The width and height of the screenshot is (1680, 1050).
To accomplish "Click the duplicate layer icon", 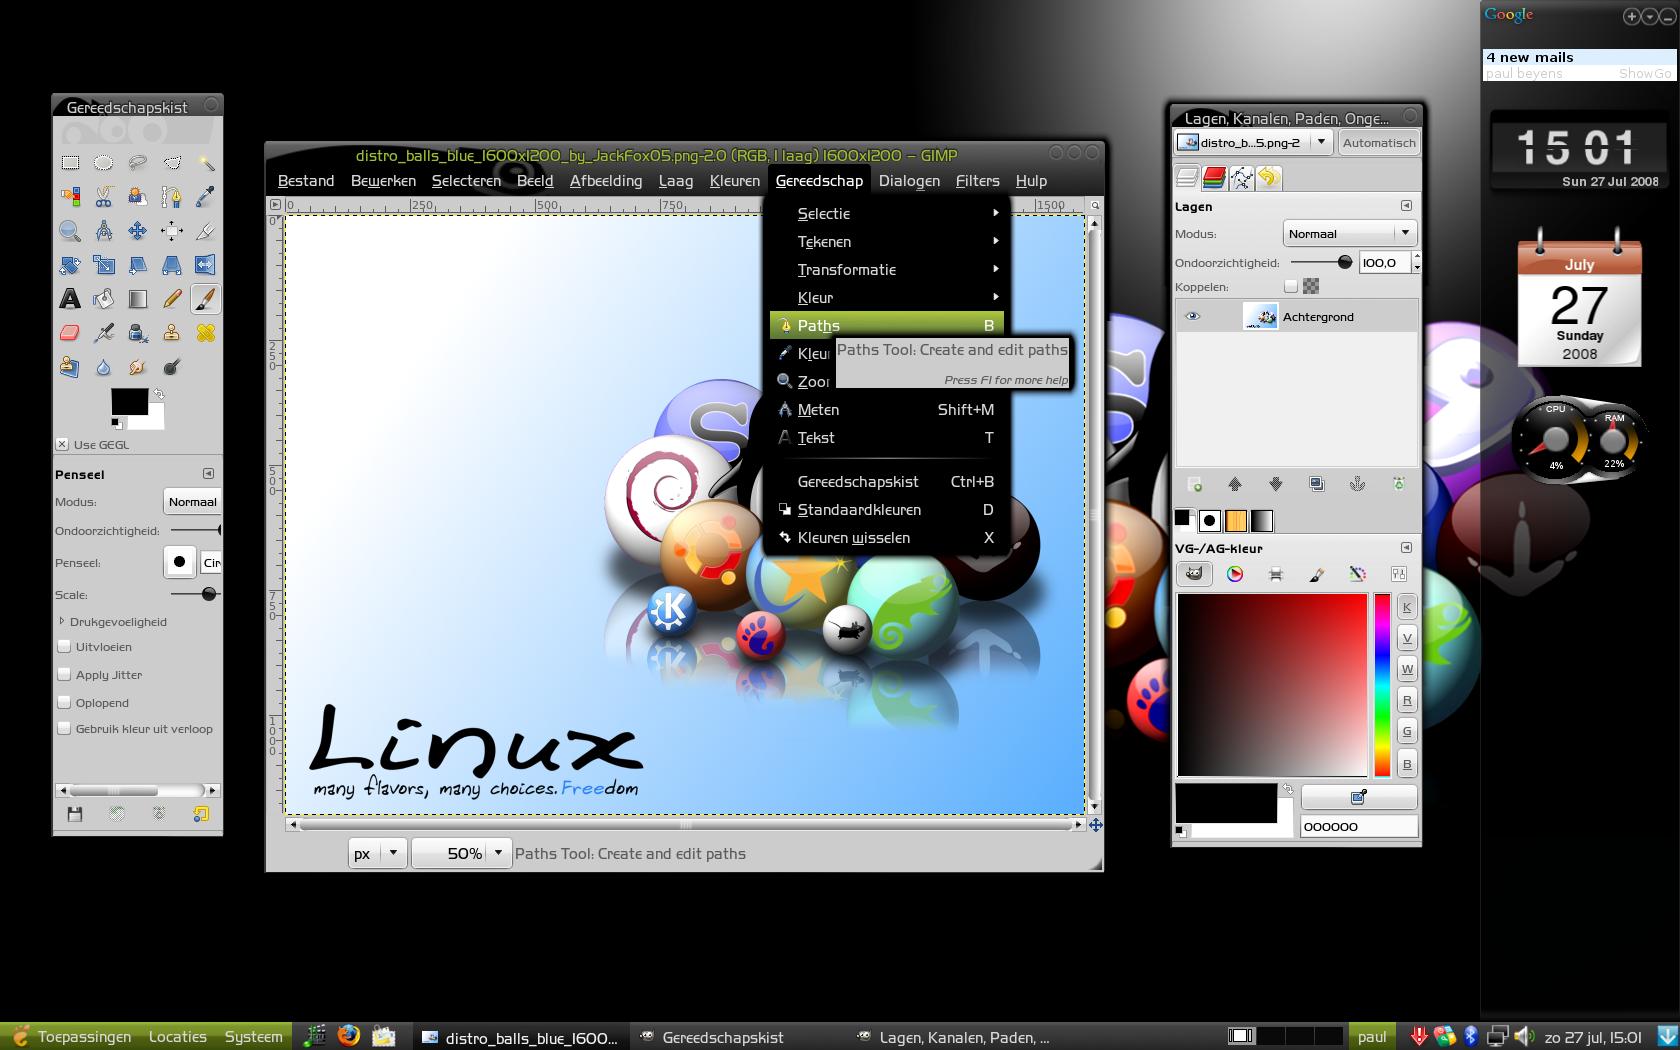I will coord(1317,484).
